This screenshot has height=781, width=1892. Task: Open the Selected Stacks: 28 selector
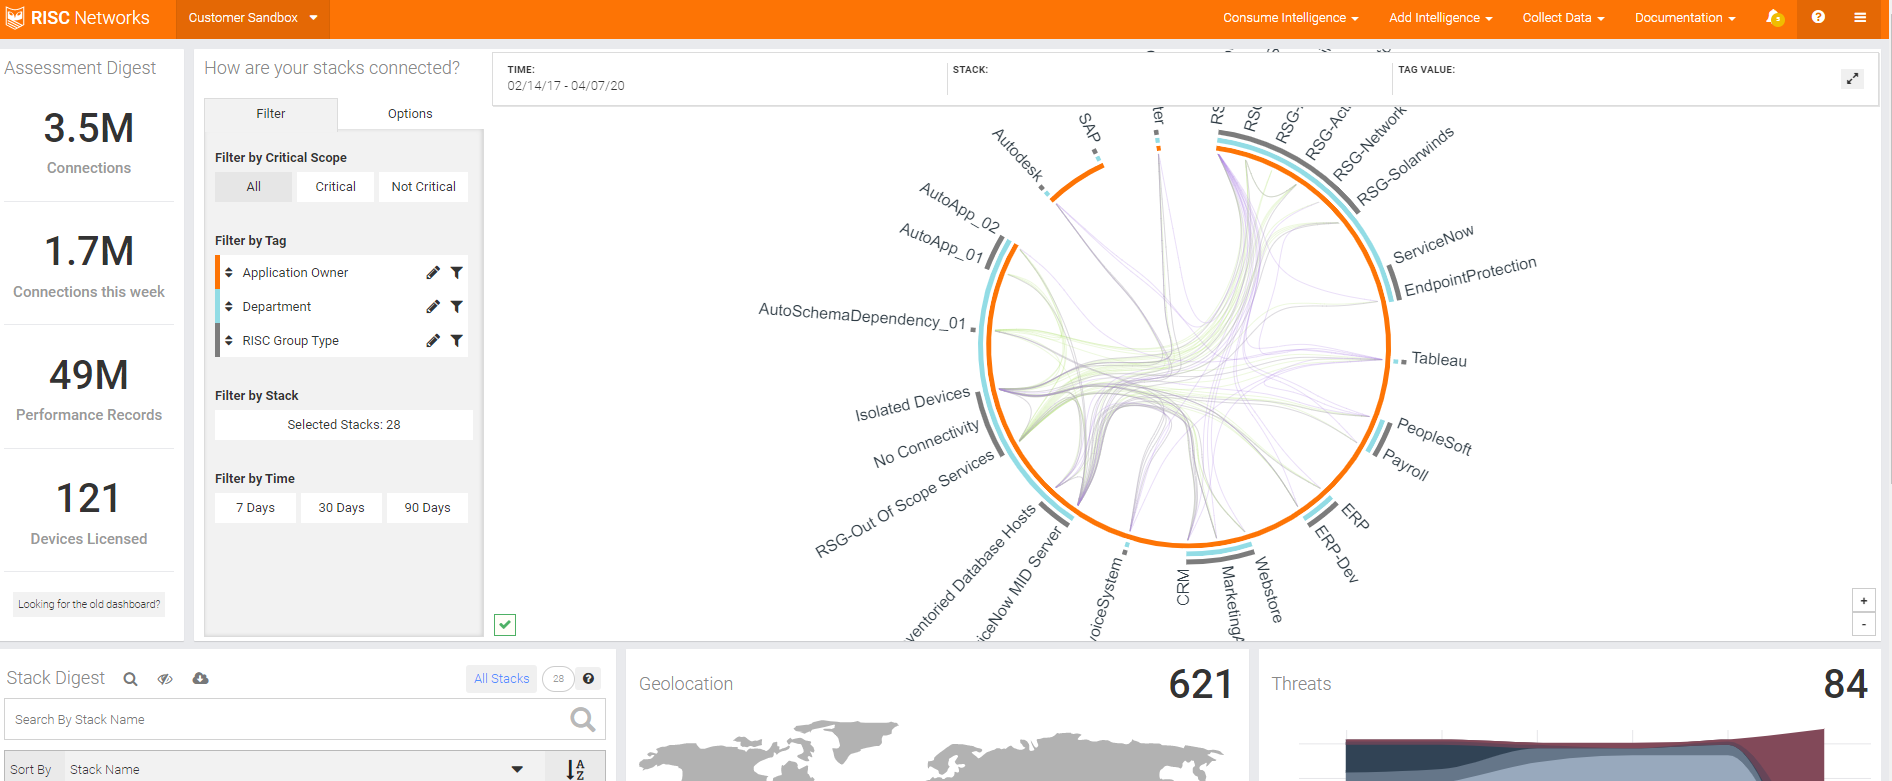pos(344,425)
